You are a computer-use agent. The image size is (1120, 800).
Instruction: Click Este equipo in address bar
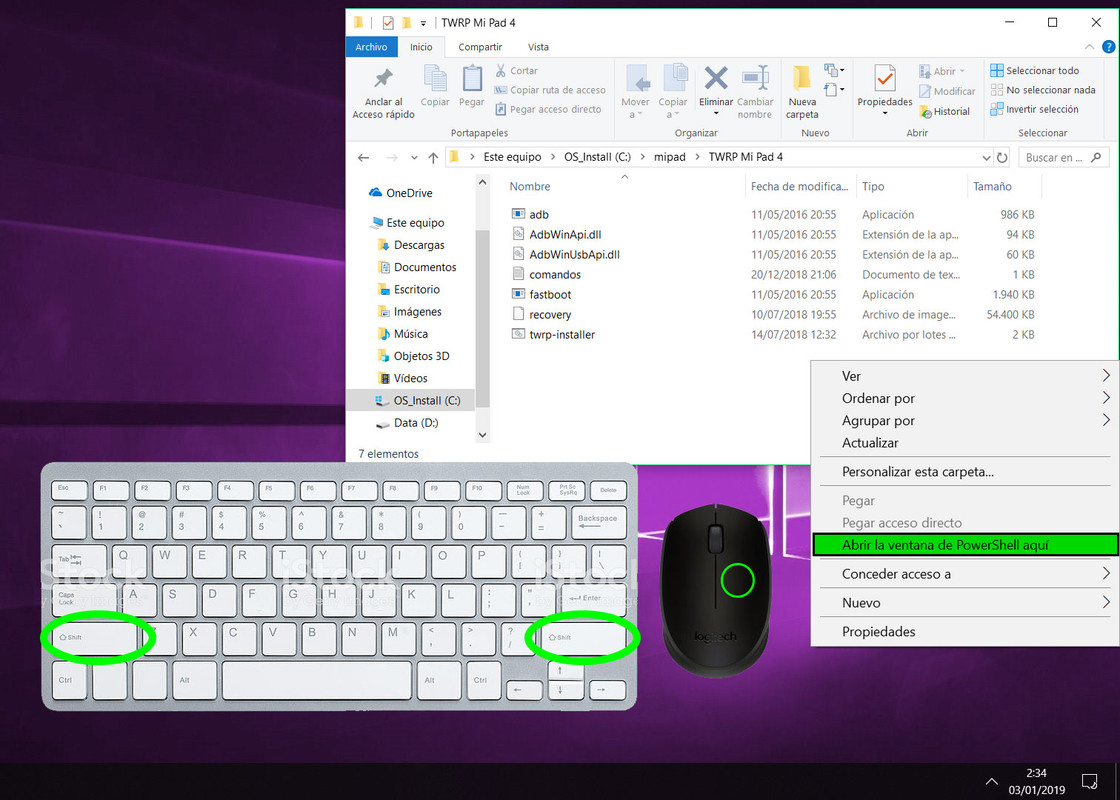[512, 157]
